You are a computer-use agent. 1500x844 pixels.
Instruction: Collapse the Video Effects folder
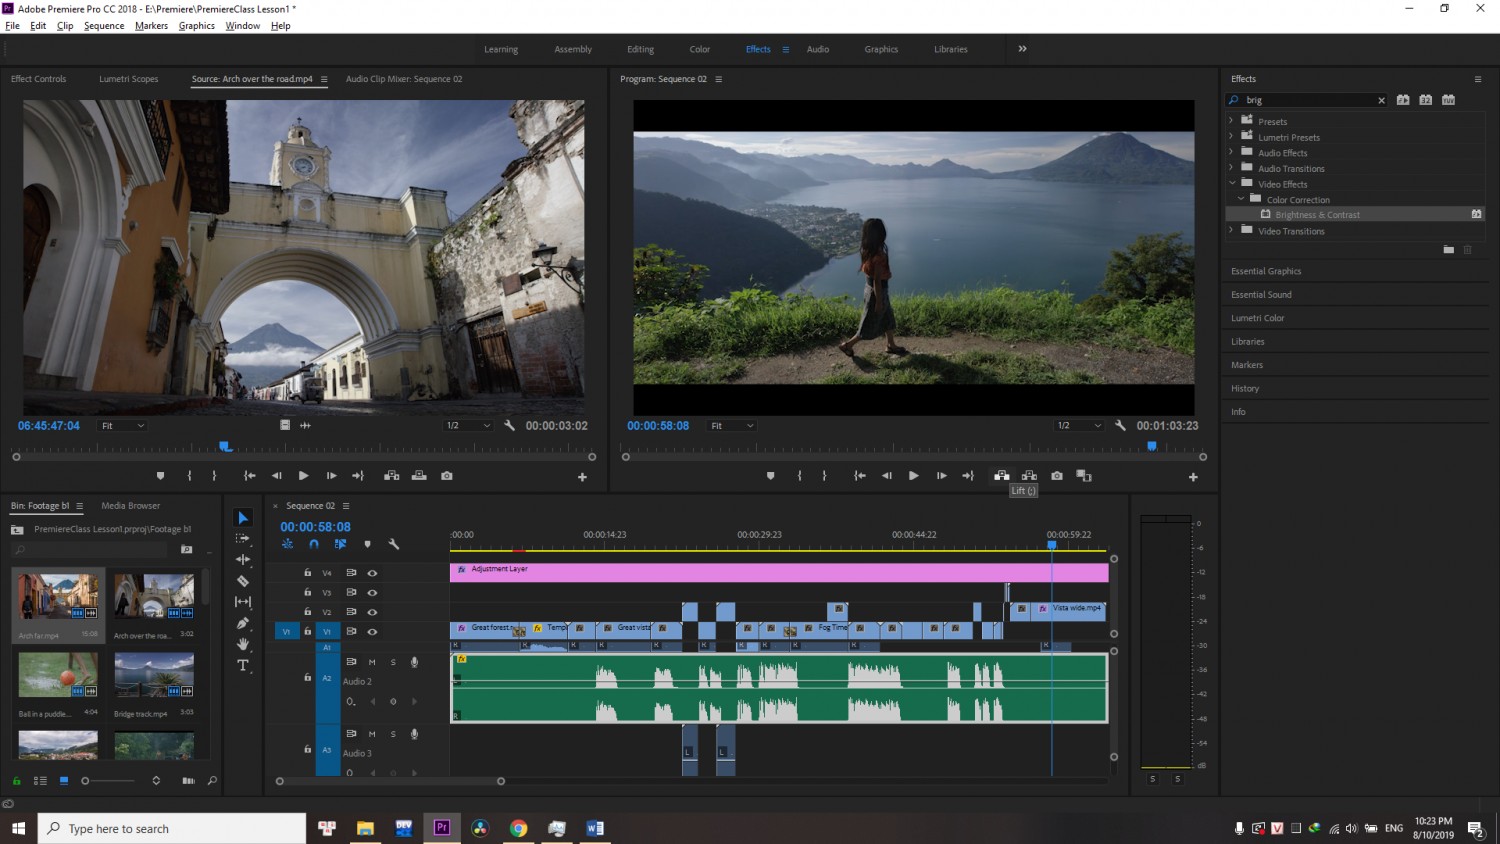1231,183
